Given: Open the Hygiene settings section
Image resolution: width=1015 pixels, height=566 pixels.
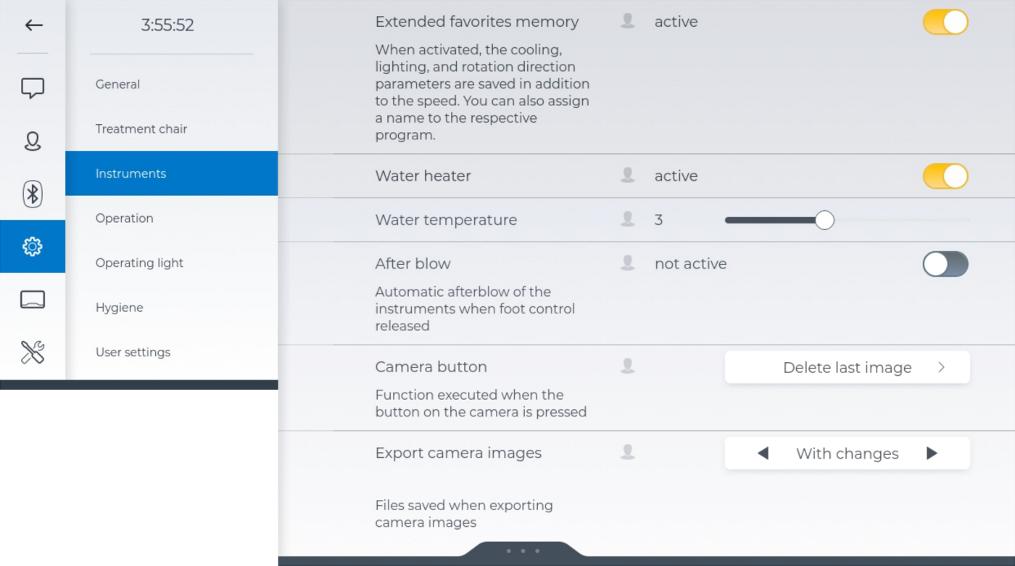Looking at the screenshot, I should 119,308.
